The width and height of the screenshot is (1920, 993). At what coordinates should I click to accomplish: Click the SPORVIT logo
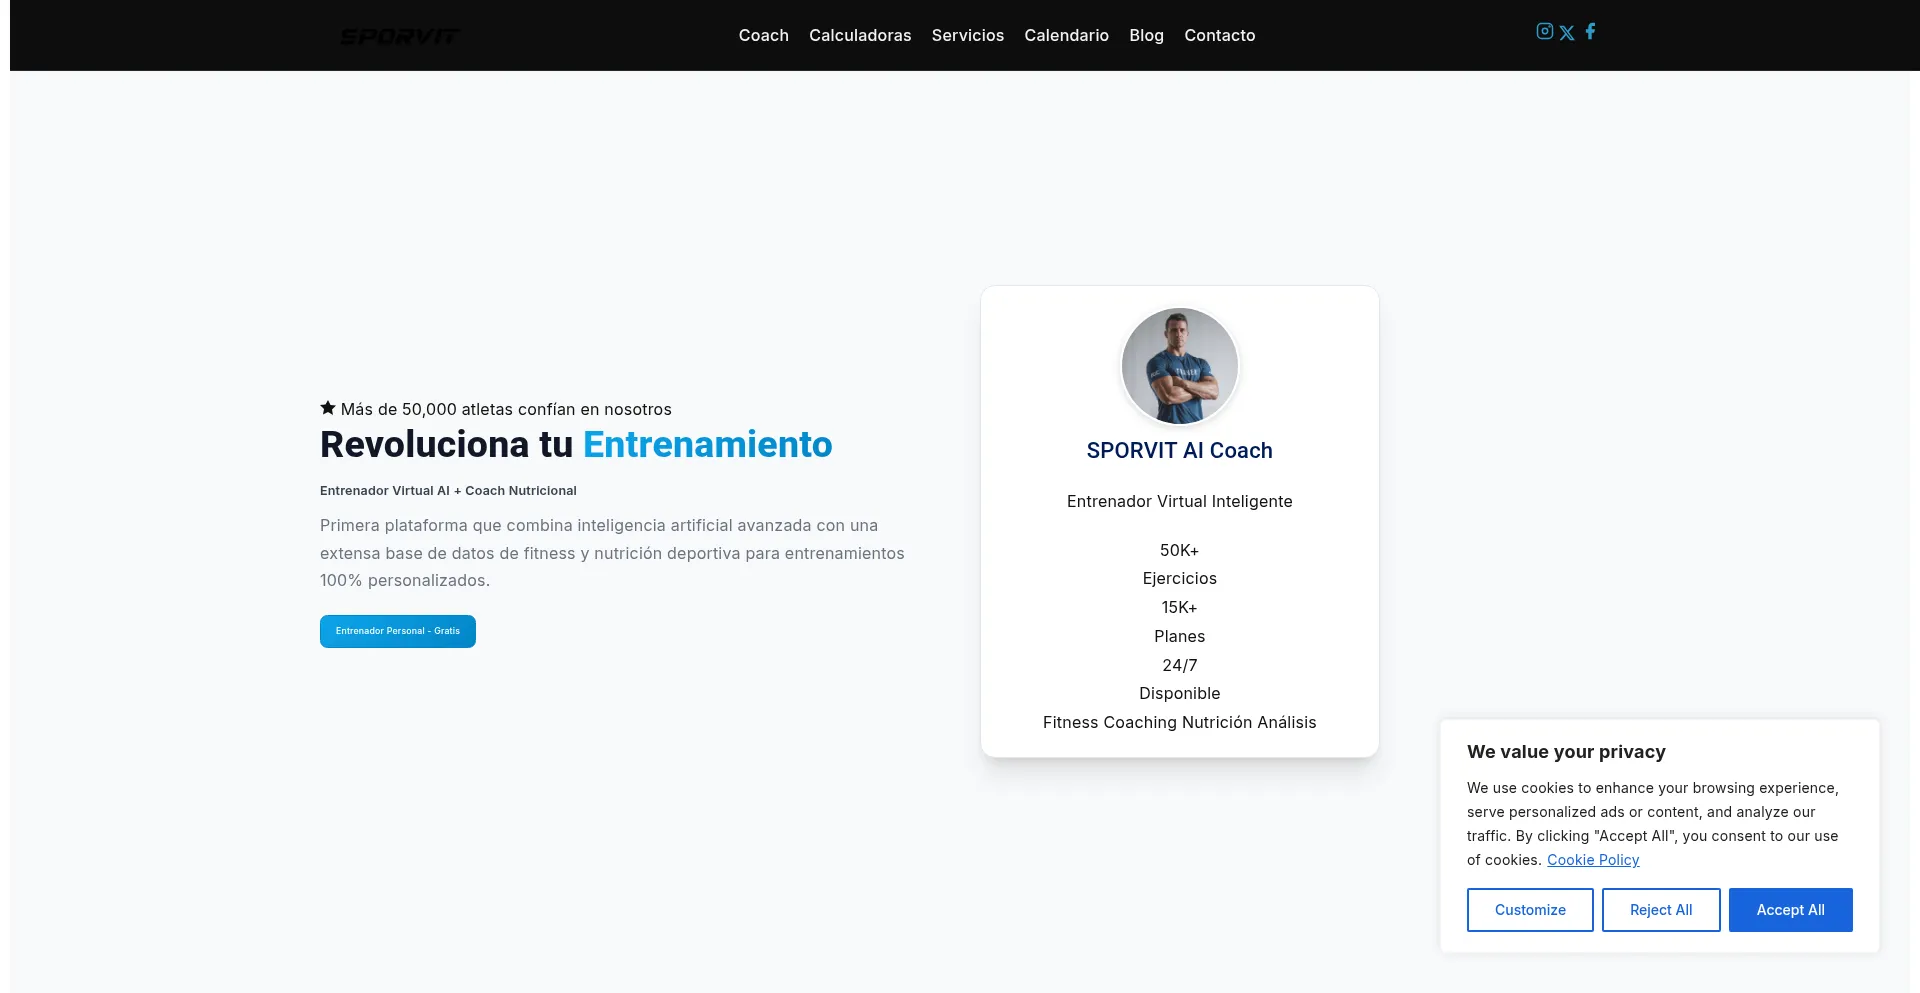(x=400, y=35)
